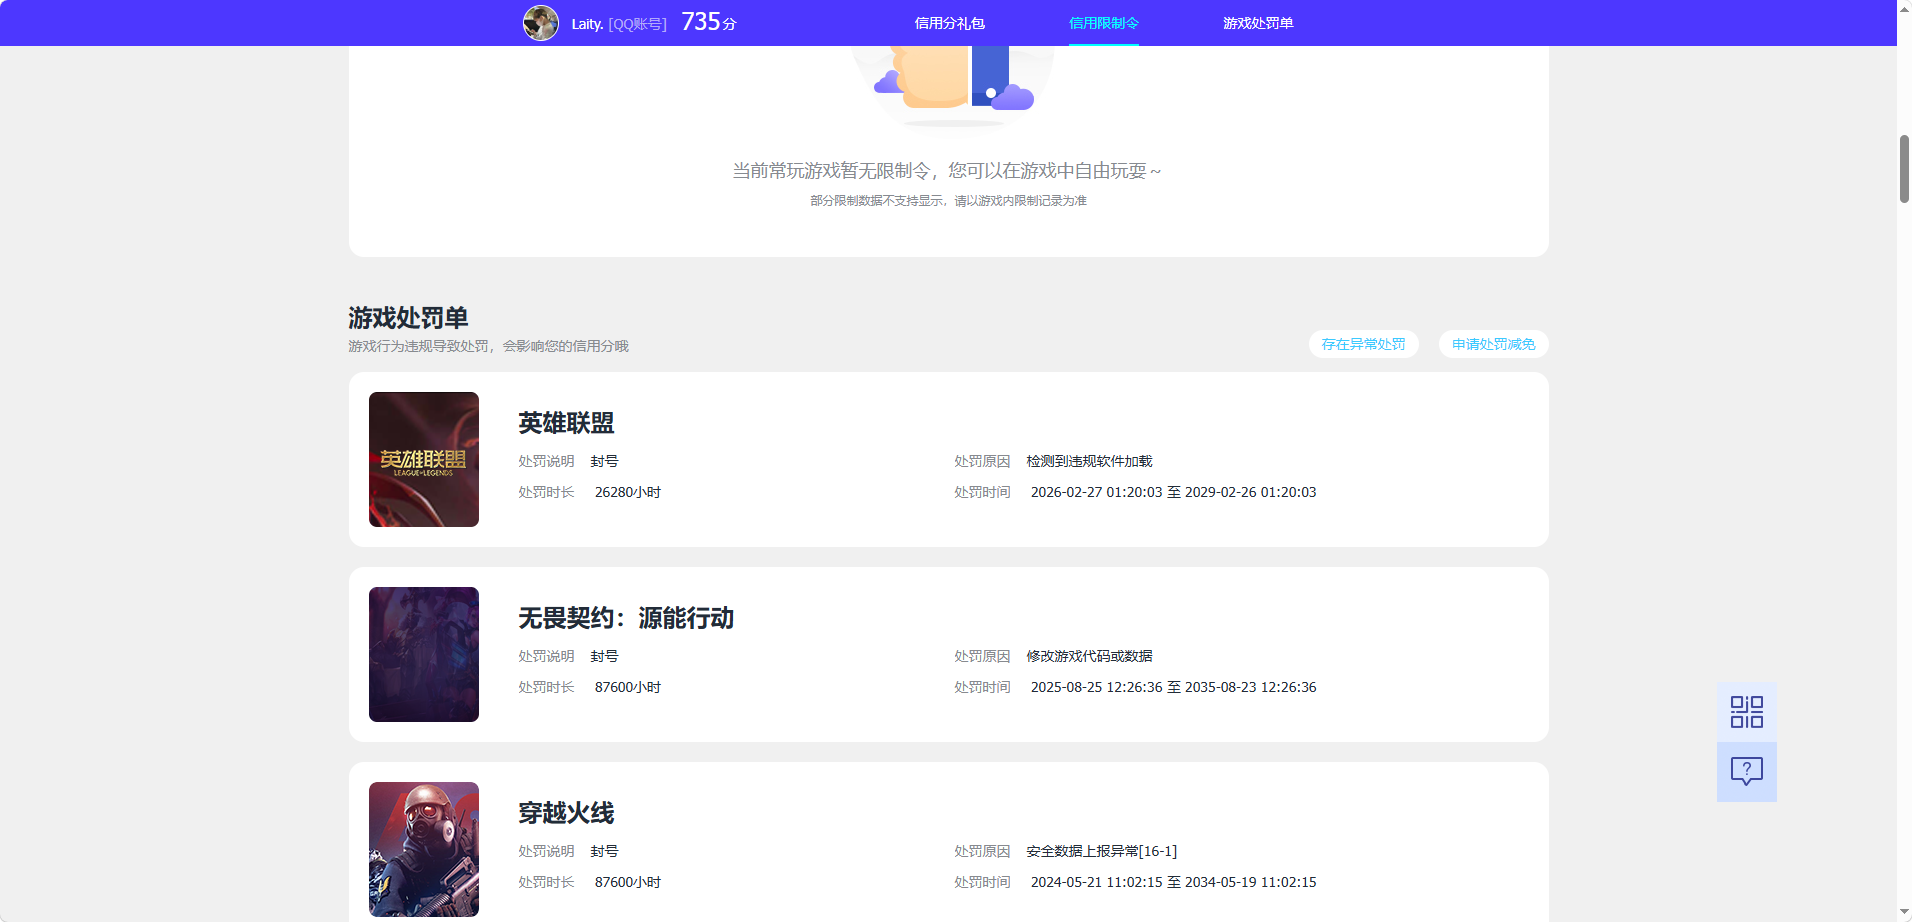Click 游戏行为违规导致处罚 subtitle
Screen dimensions: 1912x922
pyautogui.click(x=488, y=346)
